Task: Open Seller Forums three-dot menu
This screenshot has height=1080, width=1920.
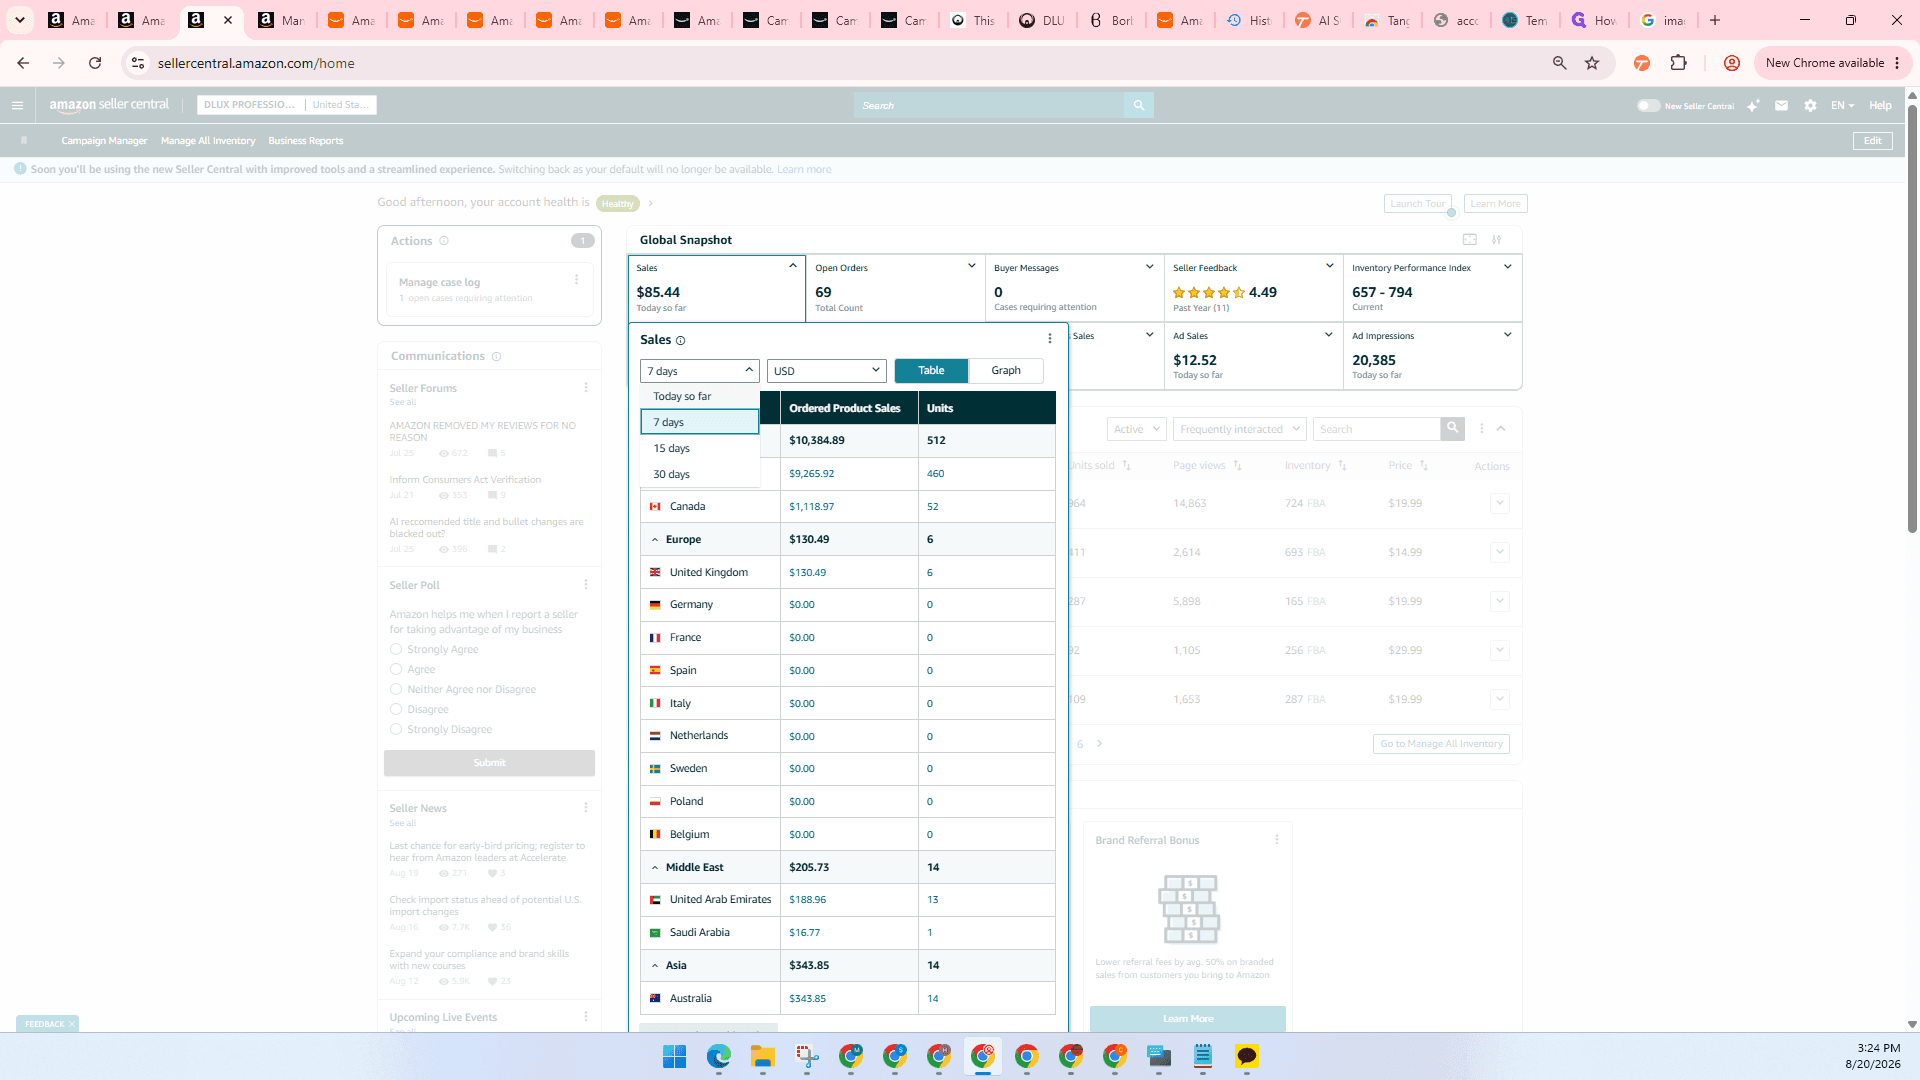Action: (586, 388)
